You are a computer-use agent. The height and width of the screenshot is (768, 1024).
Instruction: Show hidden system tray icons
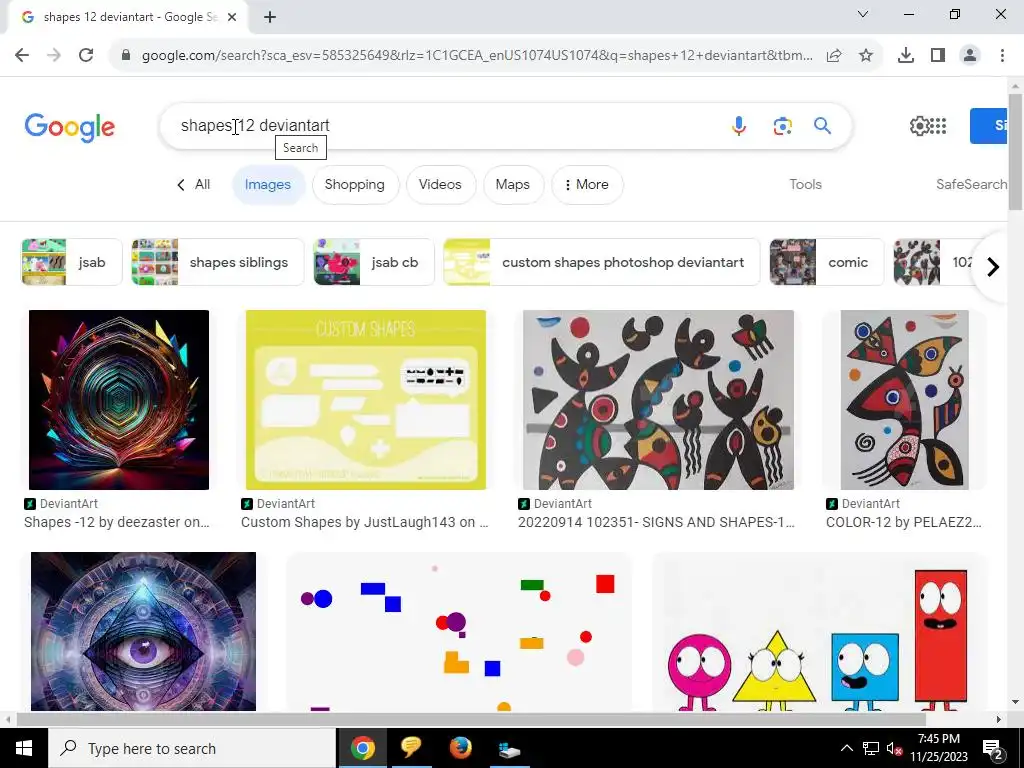tap(846, 748)
